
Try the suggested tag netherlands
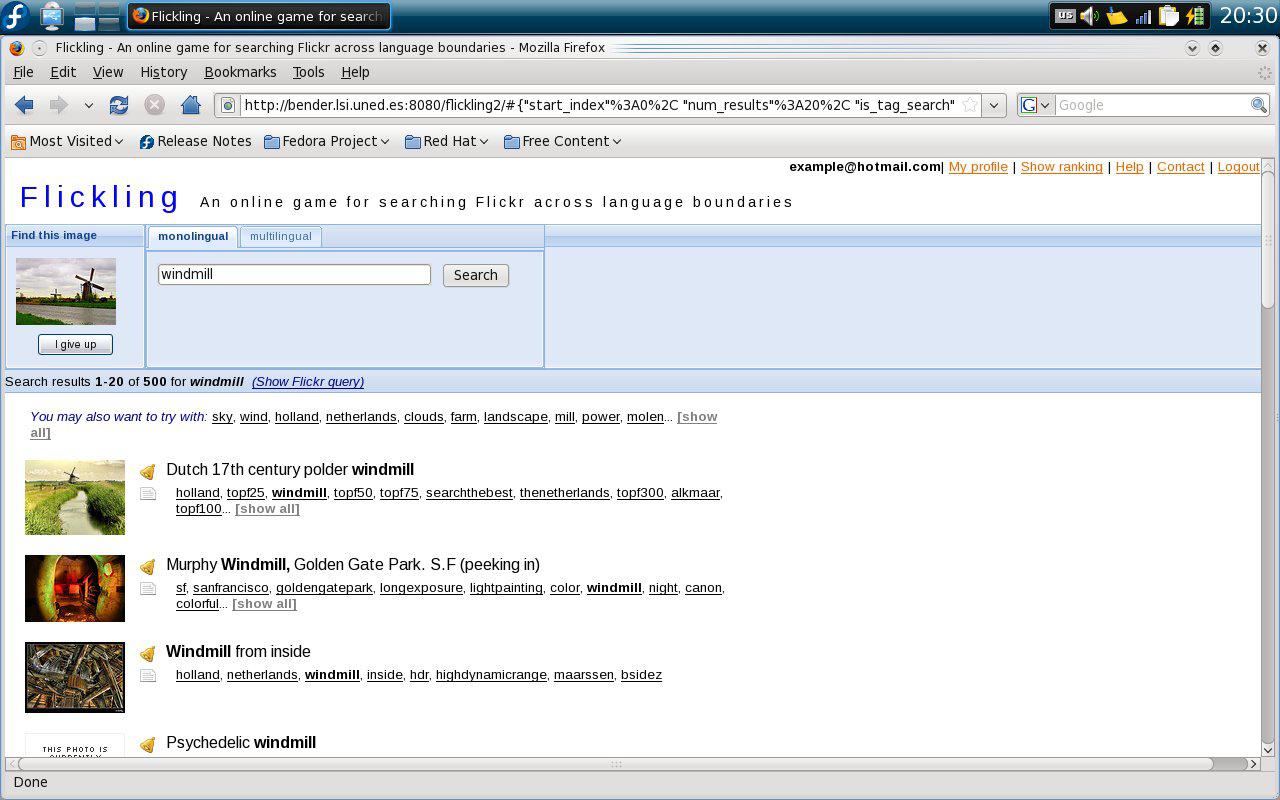click(x=361, y=417)
